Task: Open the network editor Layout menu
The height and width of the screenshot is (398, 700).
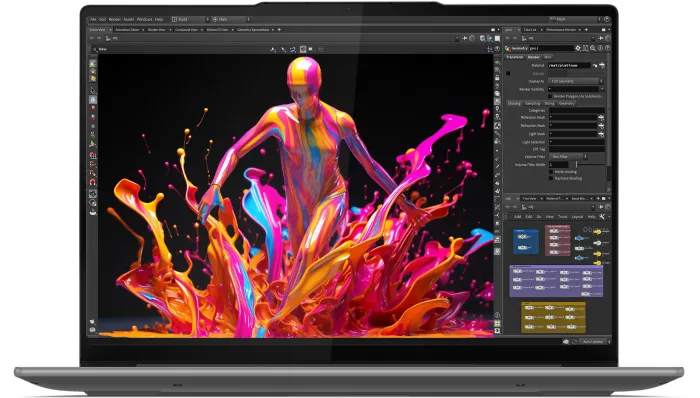Action: pyautogui.click(x=577, y=217)
